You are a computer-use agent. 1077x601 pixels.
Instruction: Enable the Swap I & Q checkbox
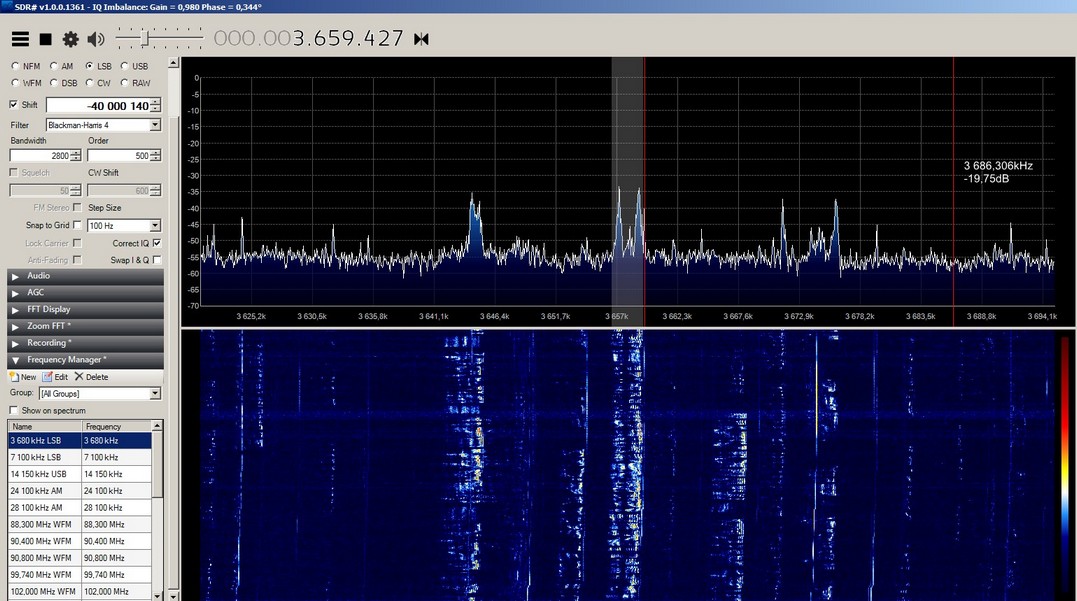[157, 260]
